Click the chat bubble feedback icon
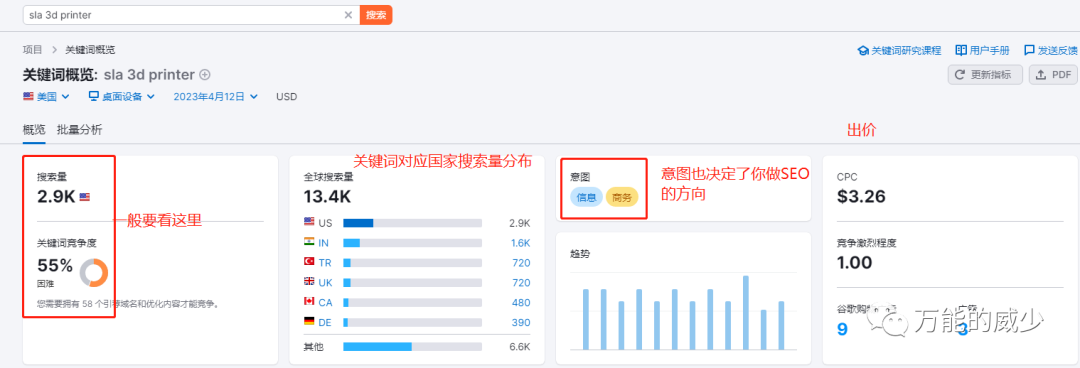The width and height of the screenshot is (1080, 368). click(x=1029, y=50)
